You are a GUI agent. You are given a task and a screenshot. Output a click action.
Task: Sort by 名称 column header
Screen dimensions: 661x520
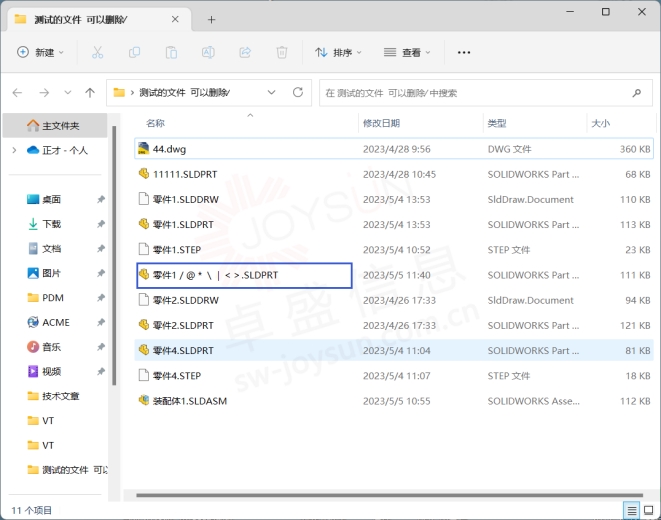coord(155,123)
